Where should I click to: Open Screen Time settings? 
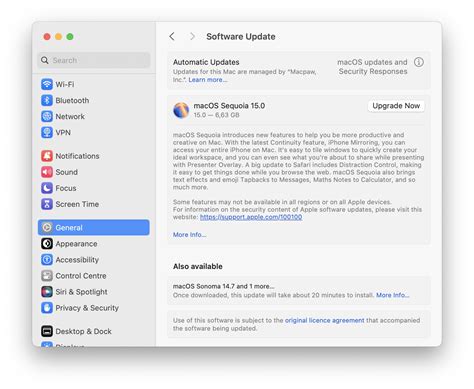(x=94, y=204)
